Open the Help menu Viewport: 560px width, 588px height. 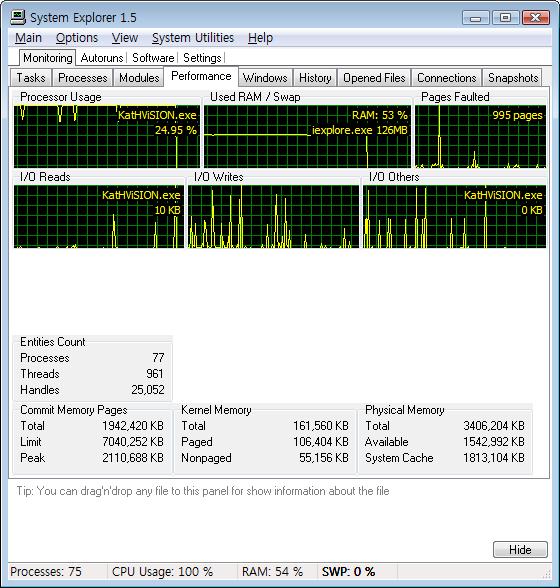coord(260,38)
